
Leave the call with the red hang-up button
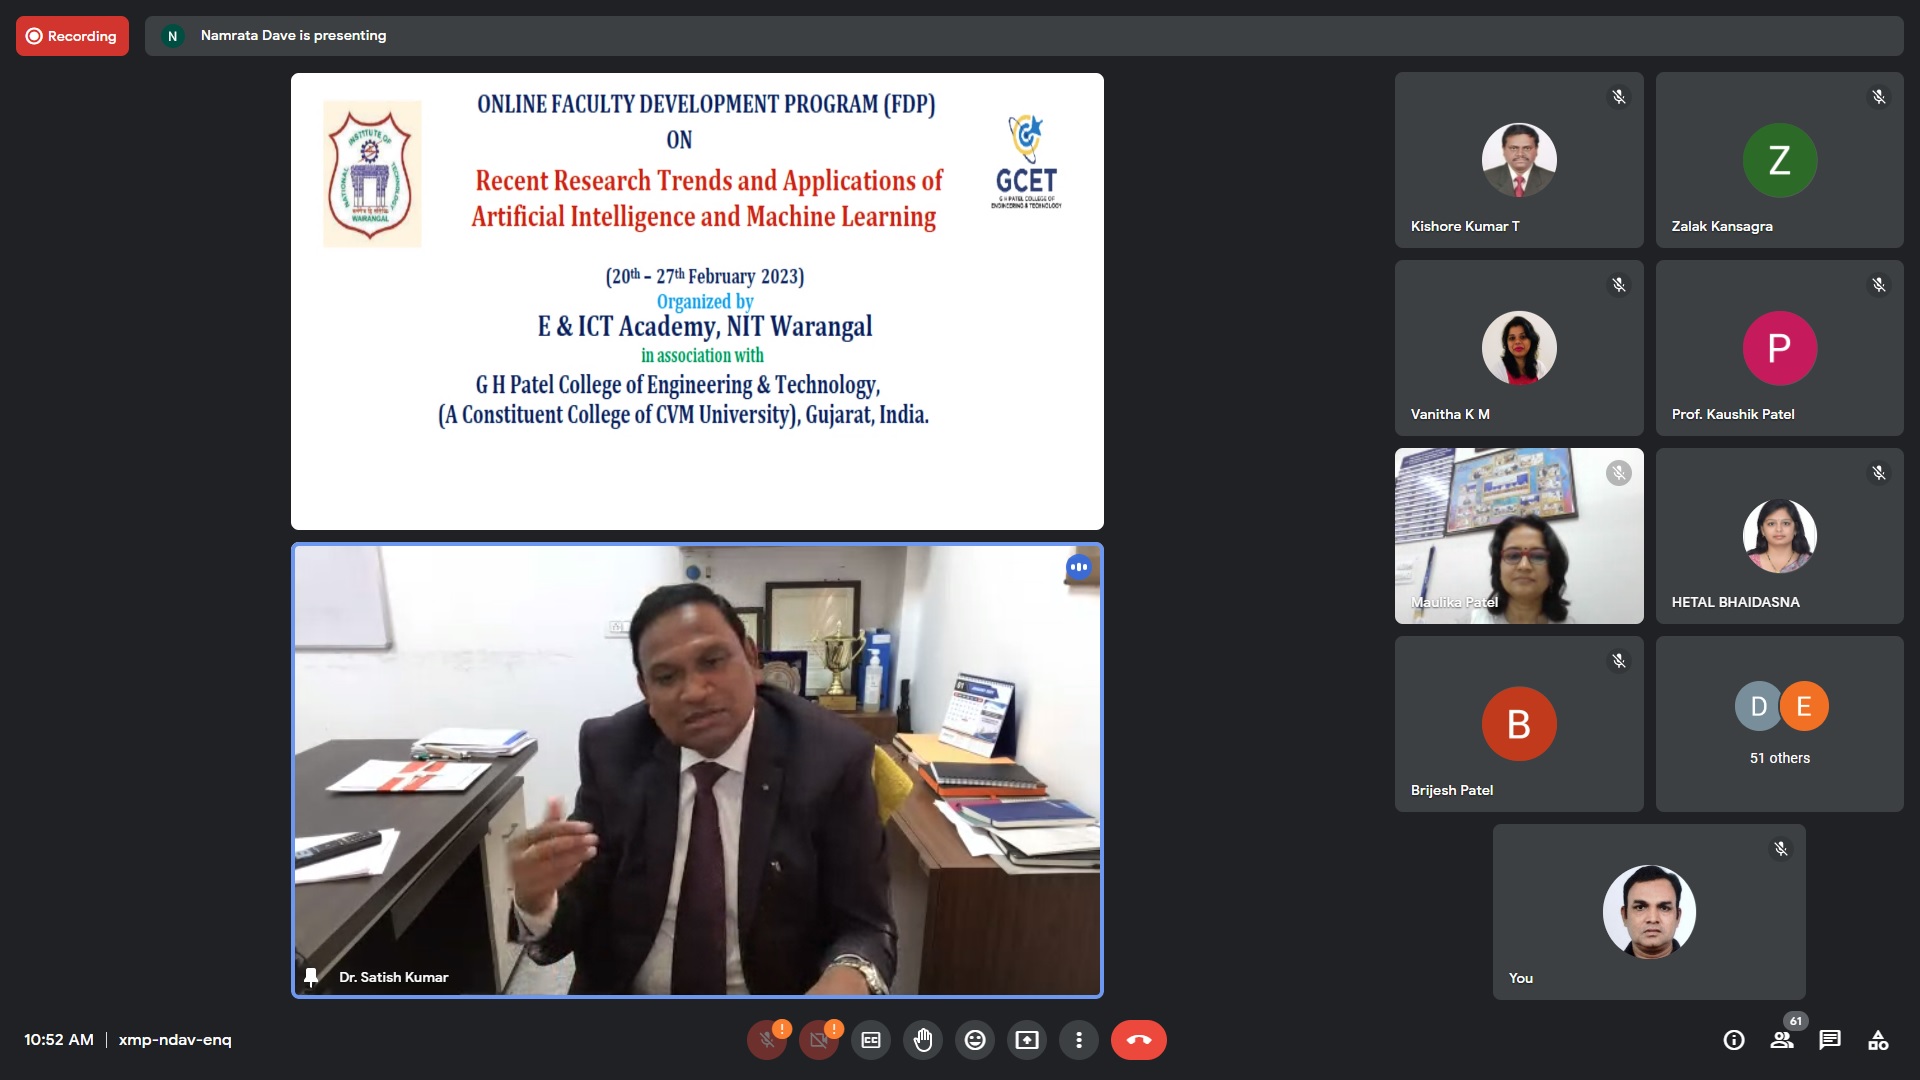1139,1040
